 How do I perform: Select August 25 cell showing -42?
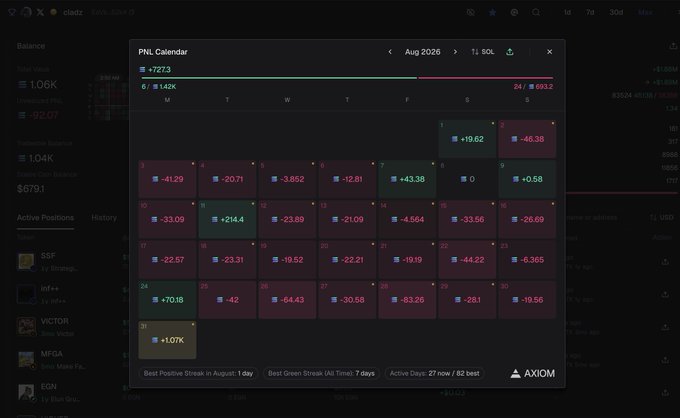tap(227, 300)
